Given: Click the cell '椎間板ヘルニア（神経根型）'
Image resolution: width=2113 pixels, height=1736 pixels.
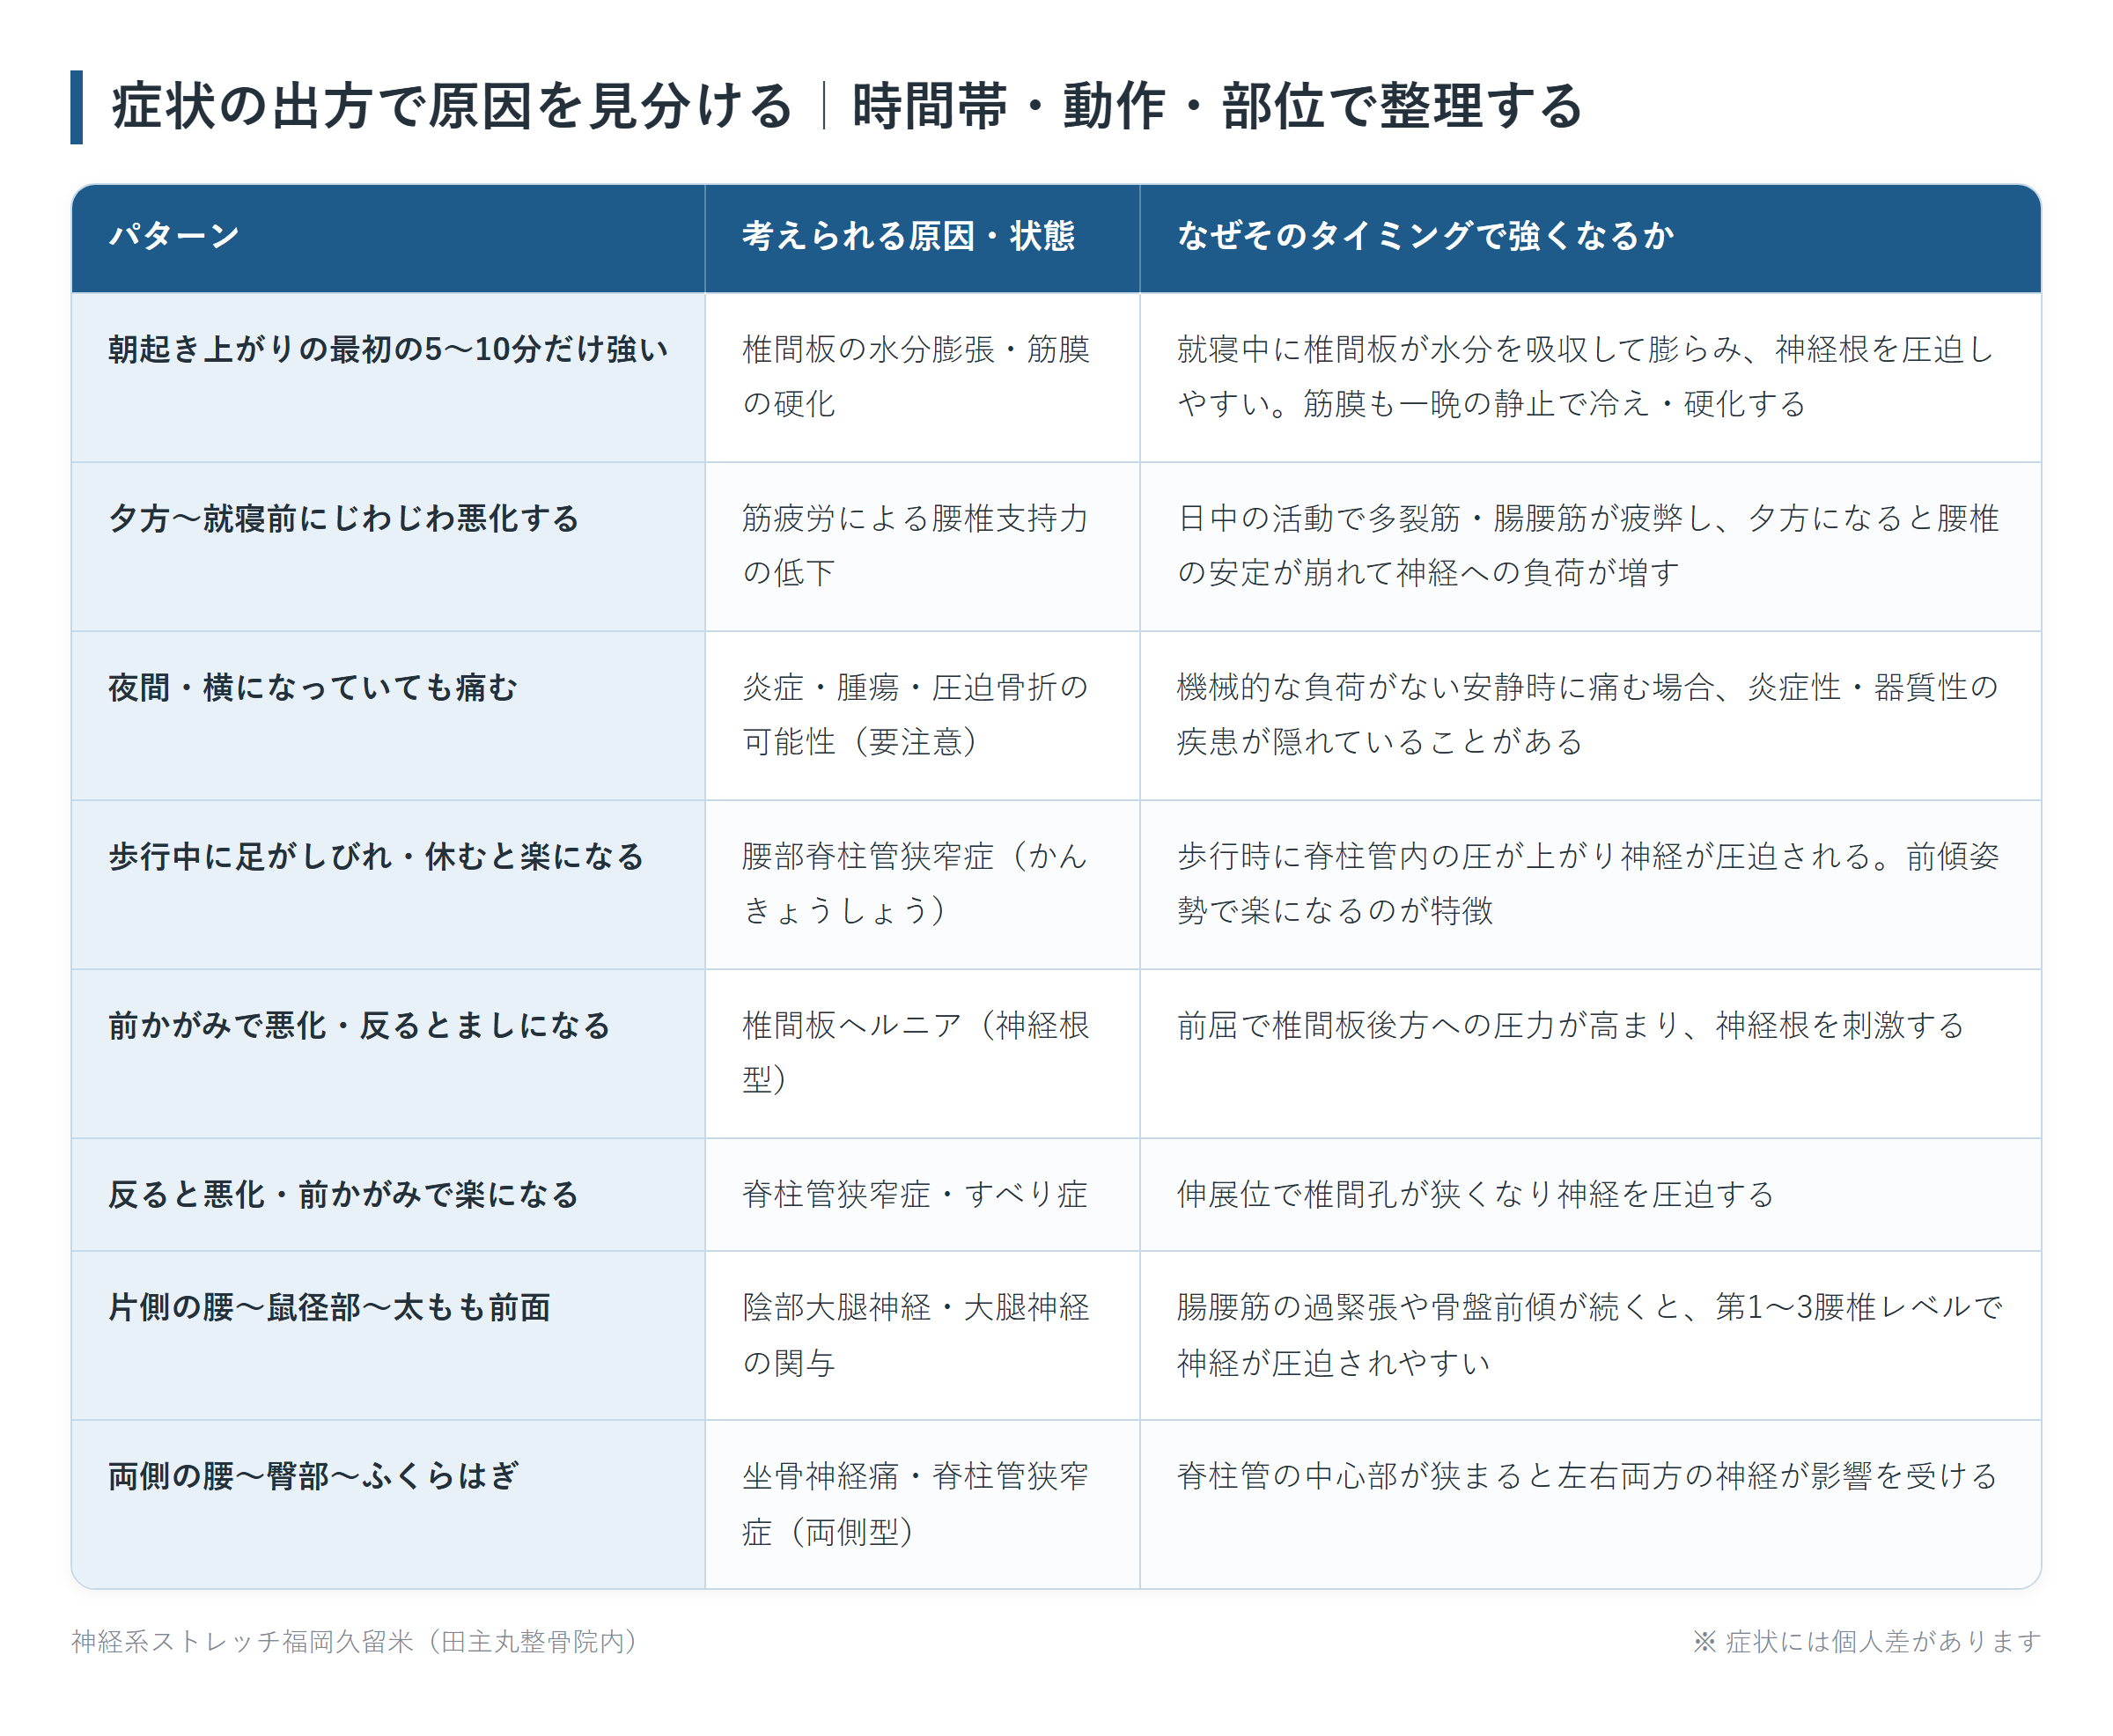Looking at the screenshot, I should pos(922,1053).
